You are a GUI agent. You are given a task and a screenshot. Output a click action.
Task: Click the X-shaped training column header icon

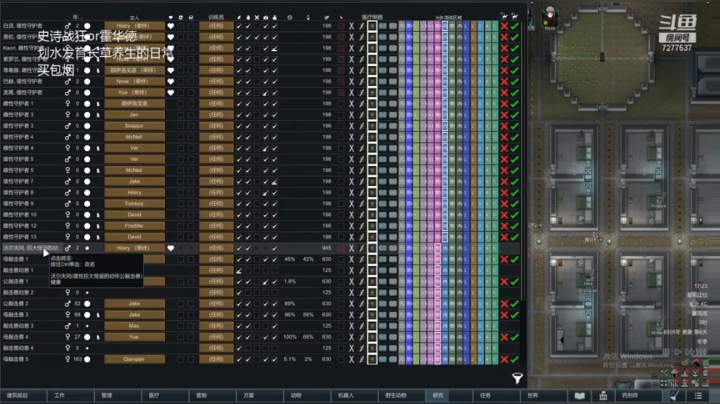pos(257,17)
